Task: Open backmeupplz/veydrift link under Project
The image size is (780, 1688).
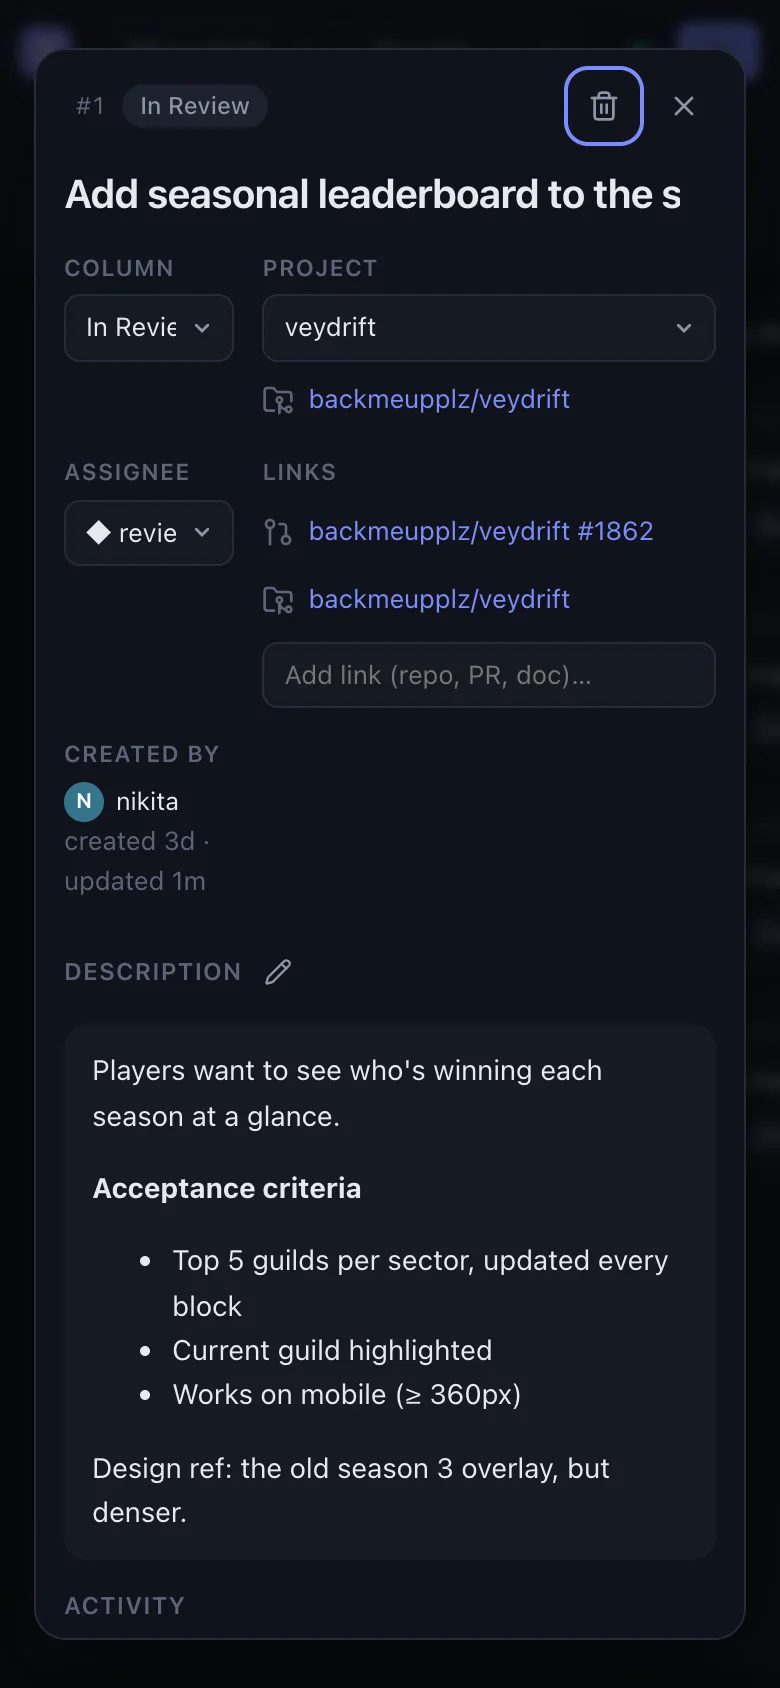Action: (439, 399)
